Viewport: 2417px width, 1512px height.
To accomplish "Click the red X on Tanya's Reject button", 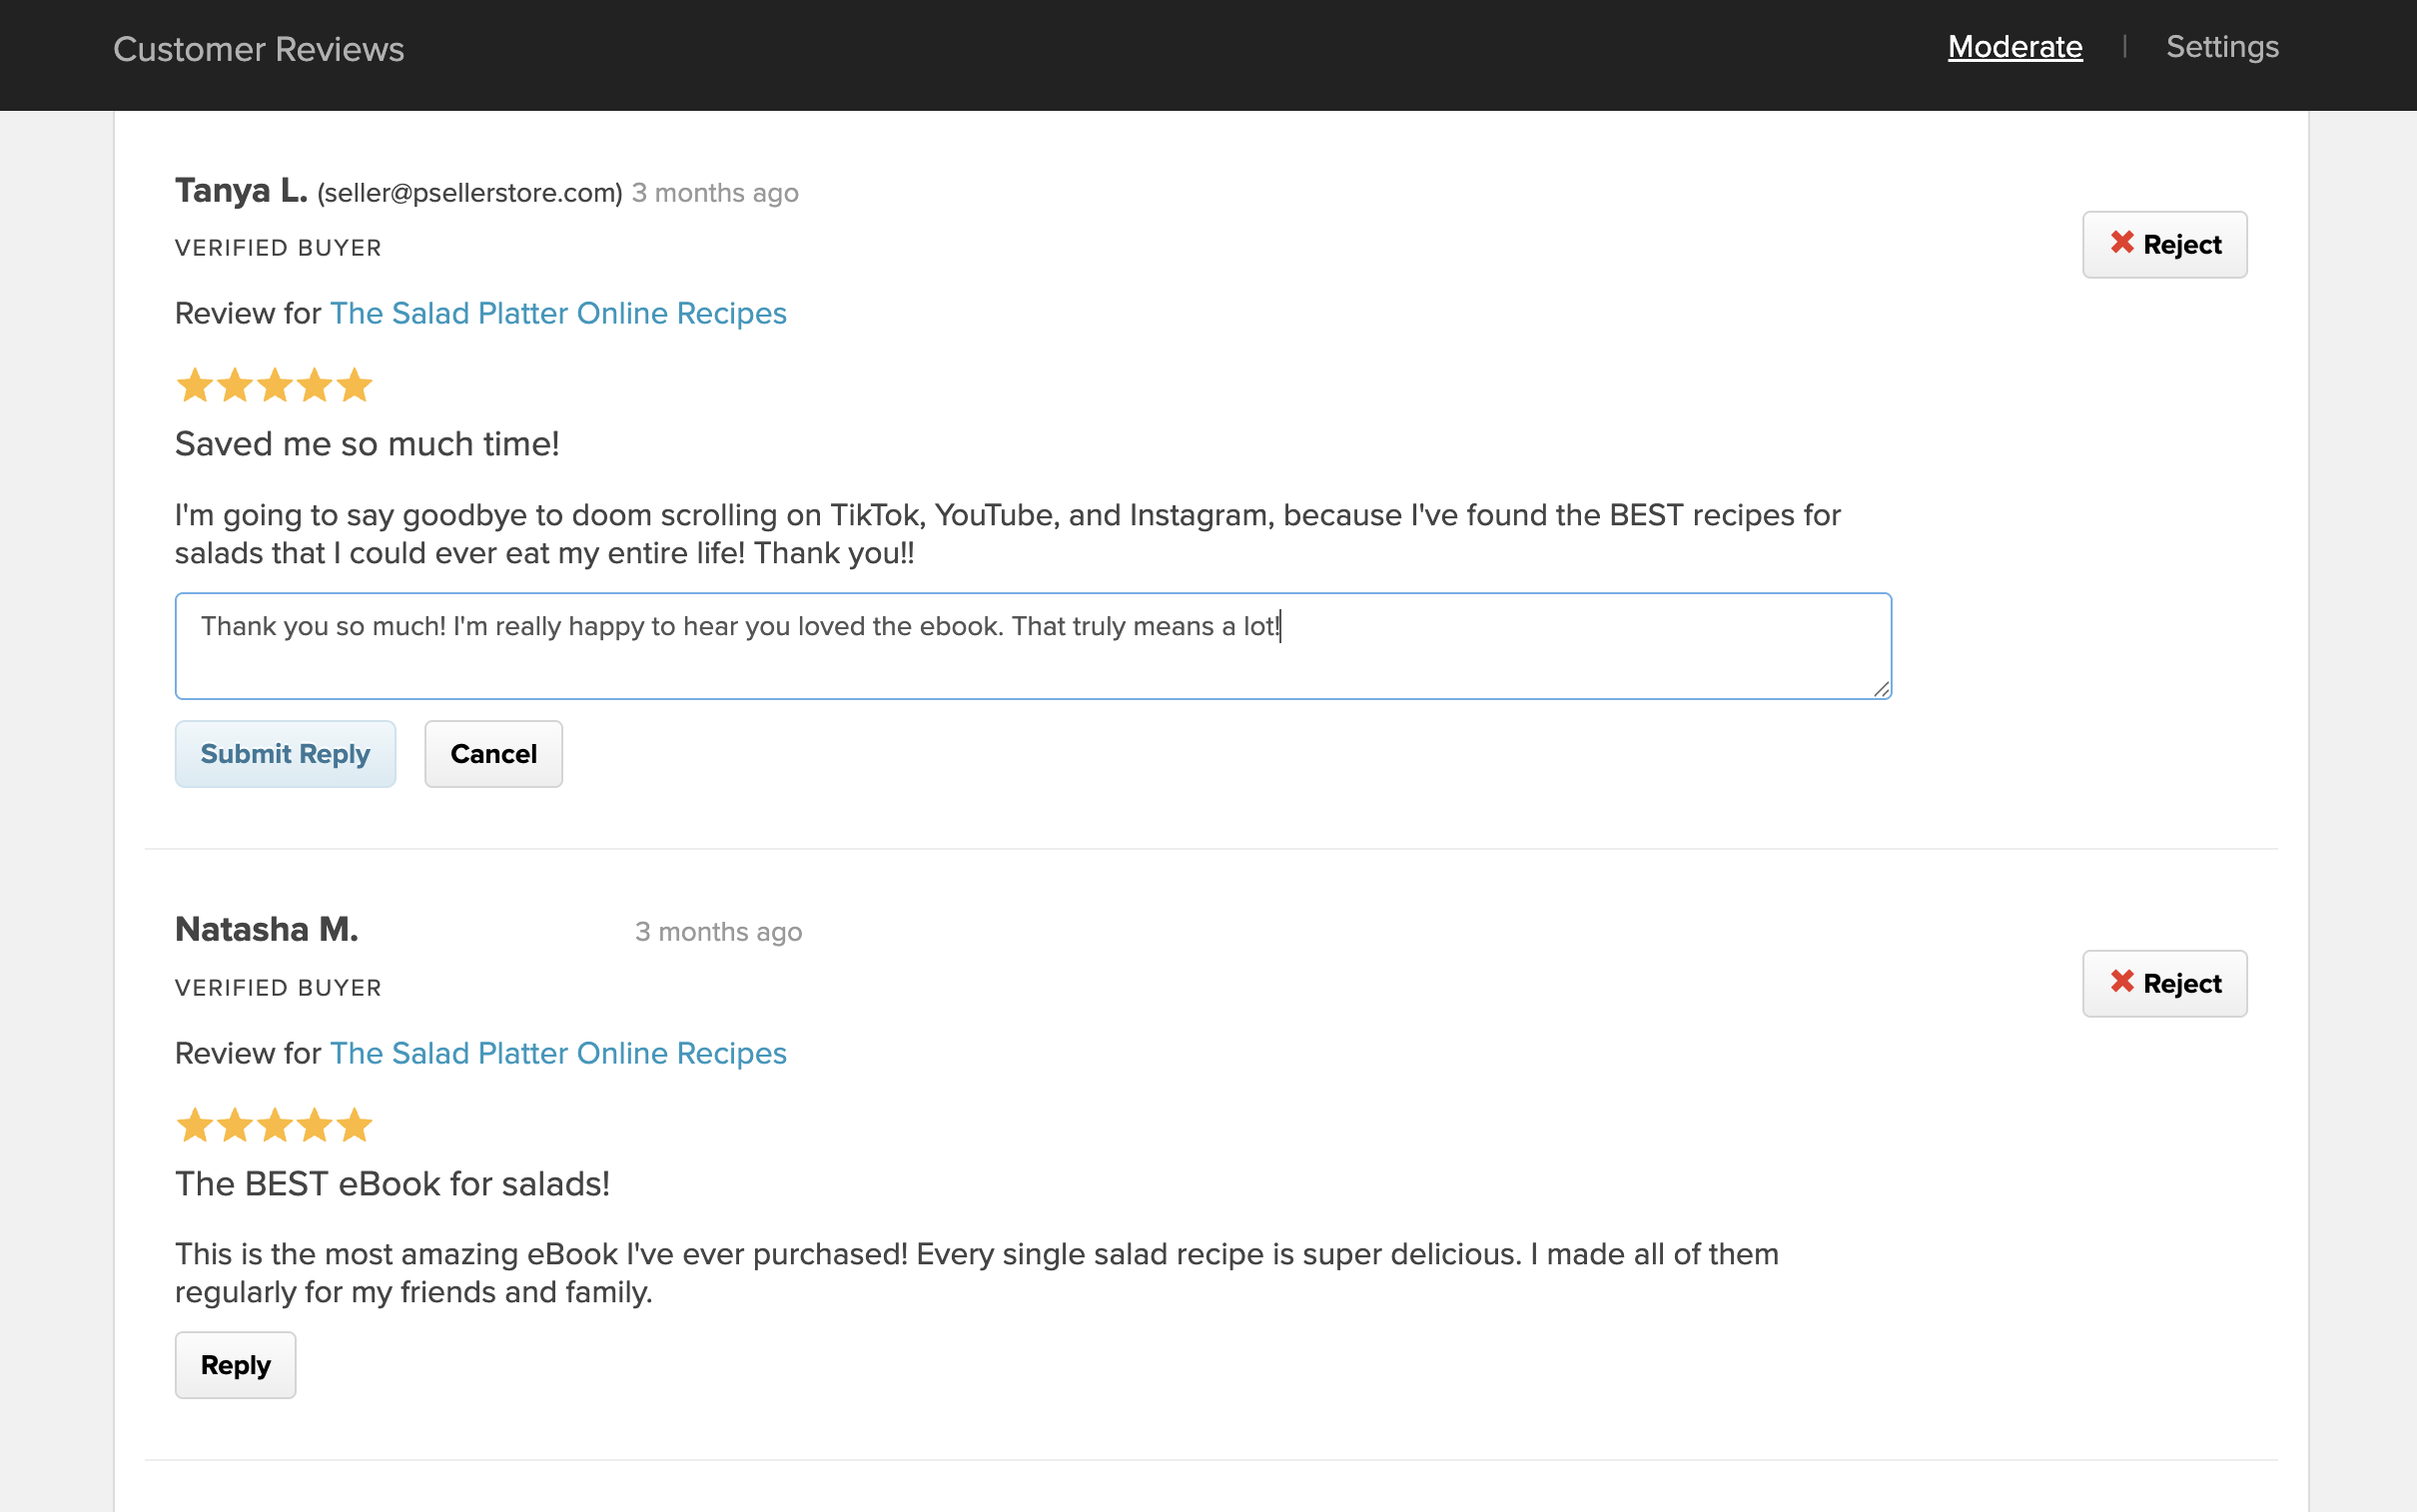I will click(x=2122, y=243).
